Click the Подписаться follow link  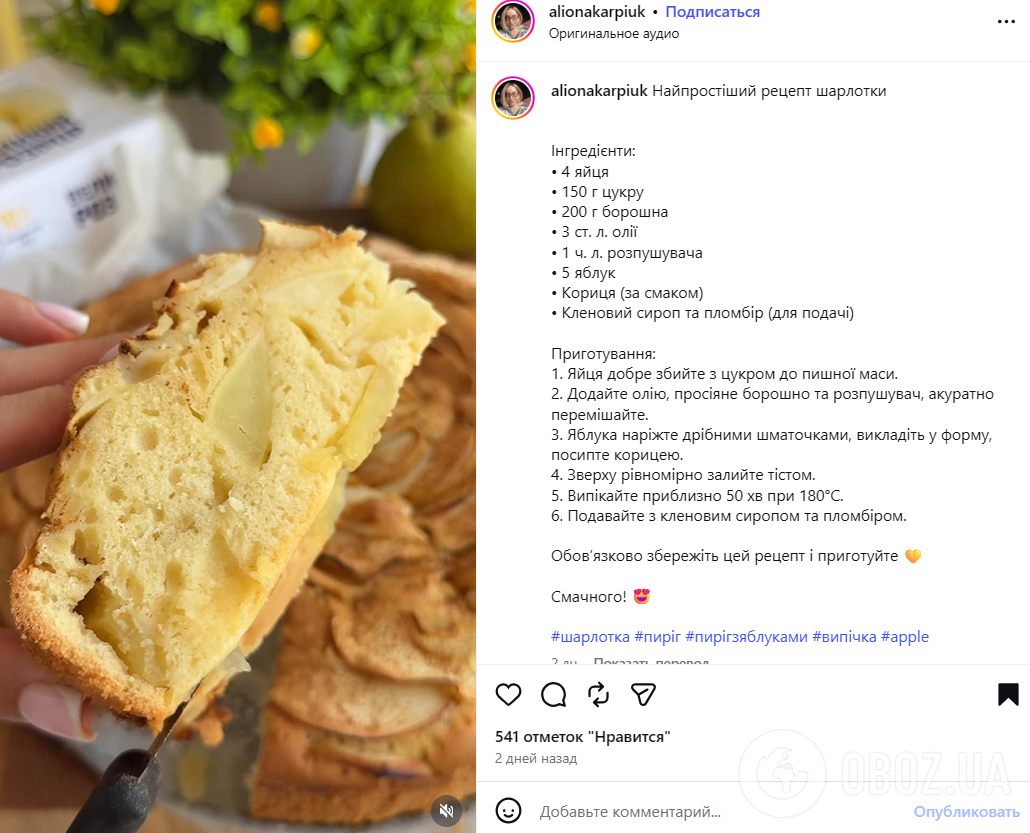(x=712, y=12)
